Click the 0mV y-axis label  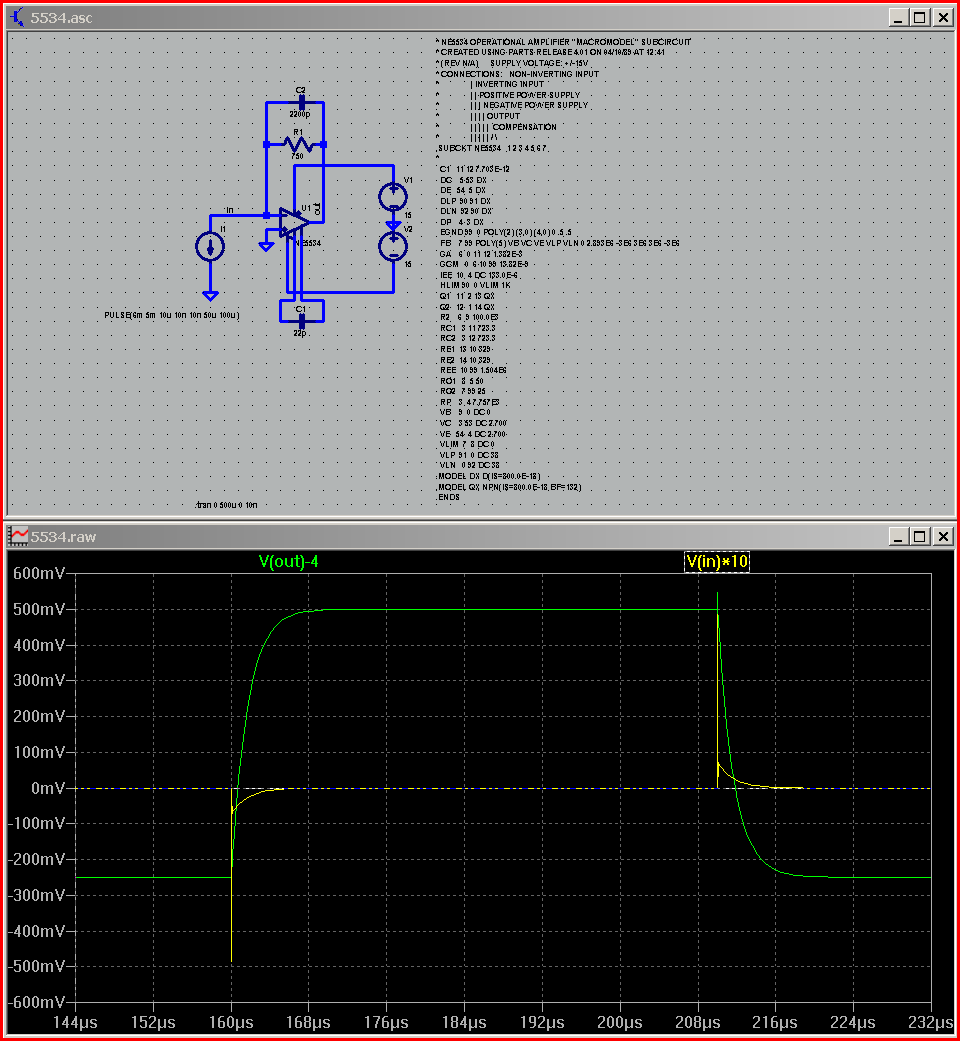[x=48, y=788]
